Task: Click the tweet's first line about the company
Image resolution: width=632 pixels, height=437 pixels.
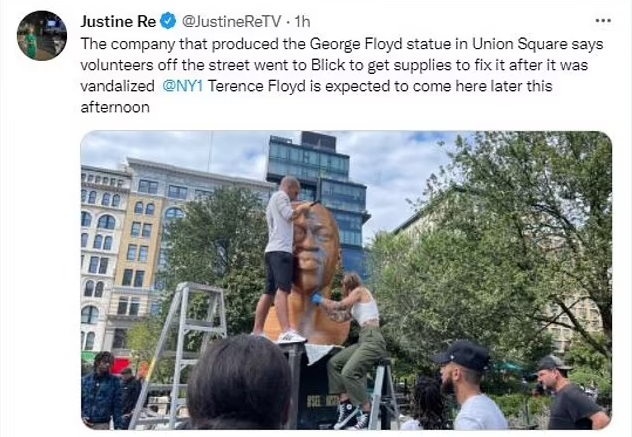Action: point(342,44)
